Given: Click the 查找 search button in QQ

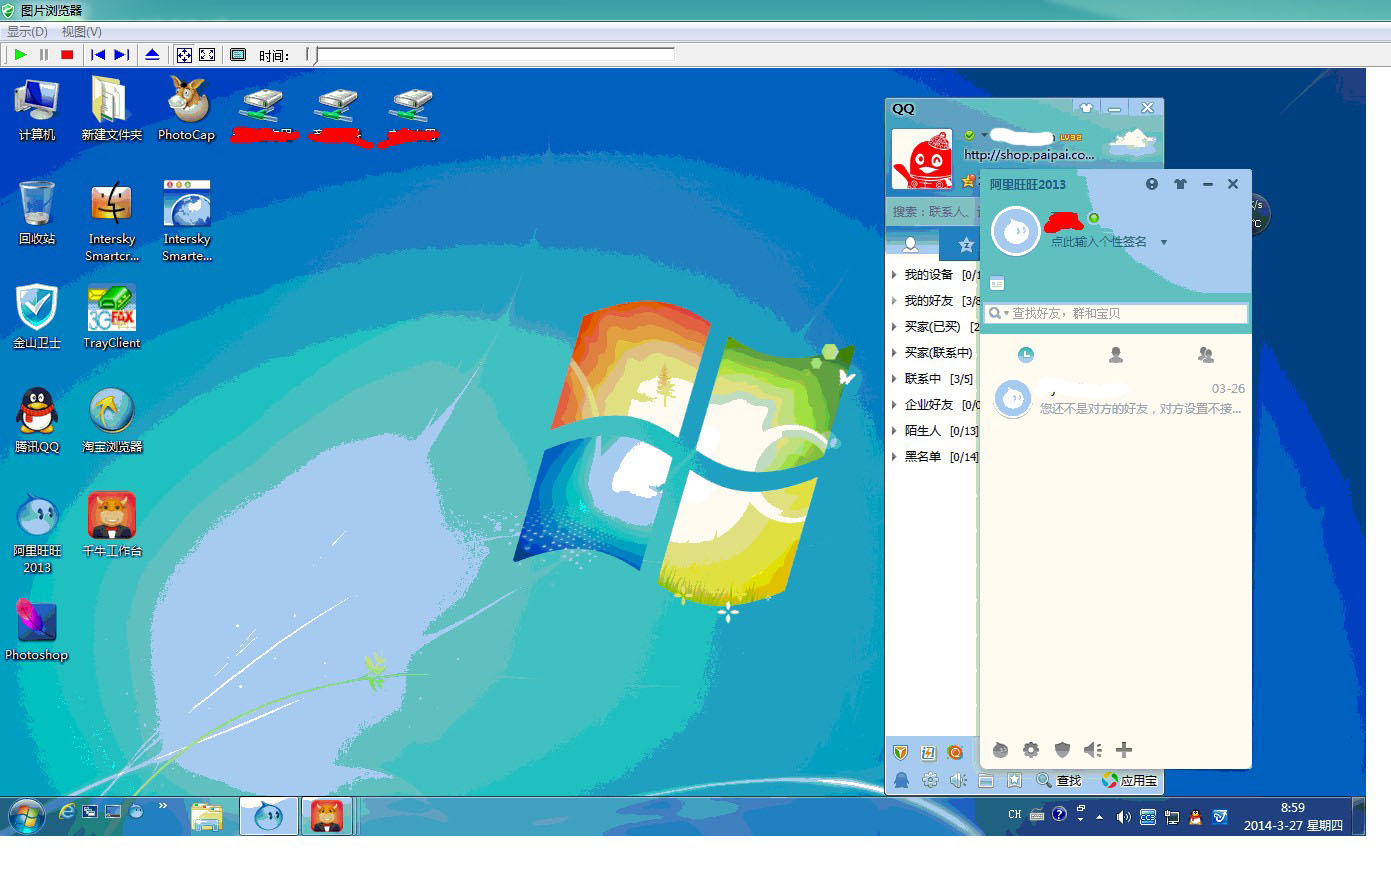Looking at the screenshot, I should click(x=1059, y=780).
